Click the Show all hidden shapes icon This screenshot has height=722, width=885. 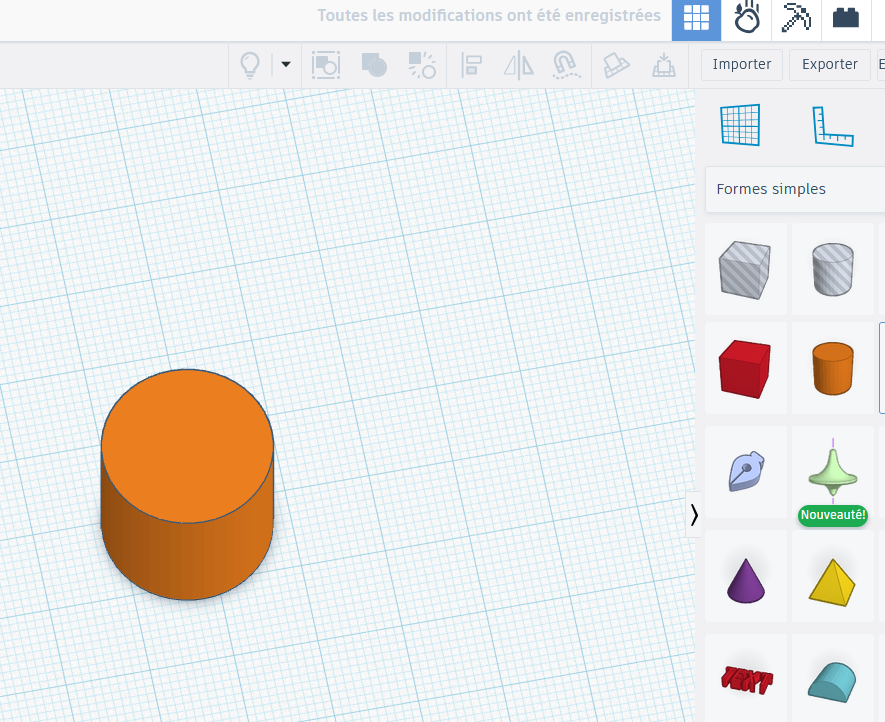point(422,65)
